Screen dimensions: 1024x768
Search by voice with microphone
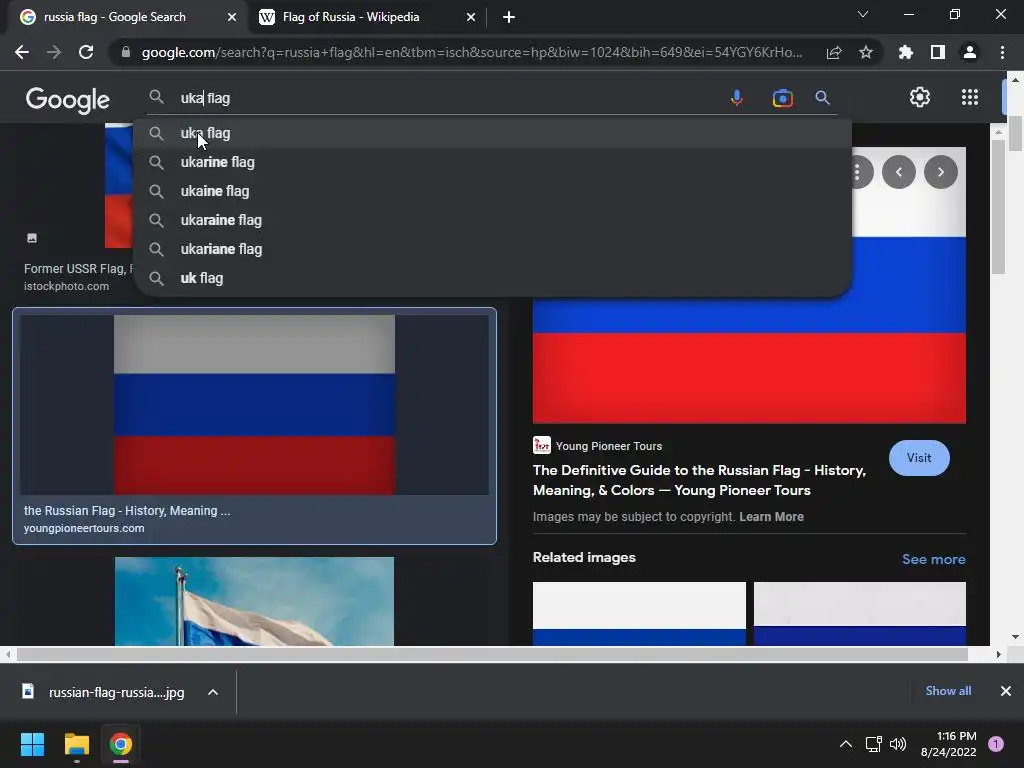[x=737, y=98]
